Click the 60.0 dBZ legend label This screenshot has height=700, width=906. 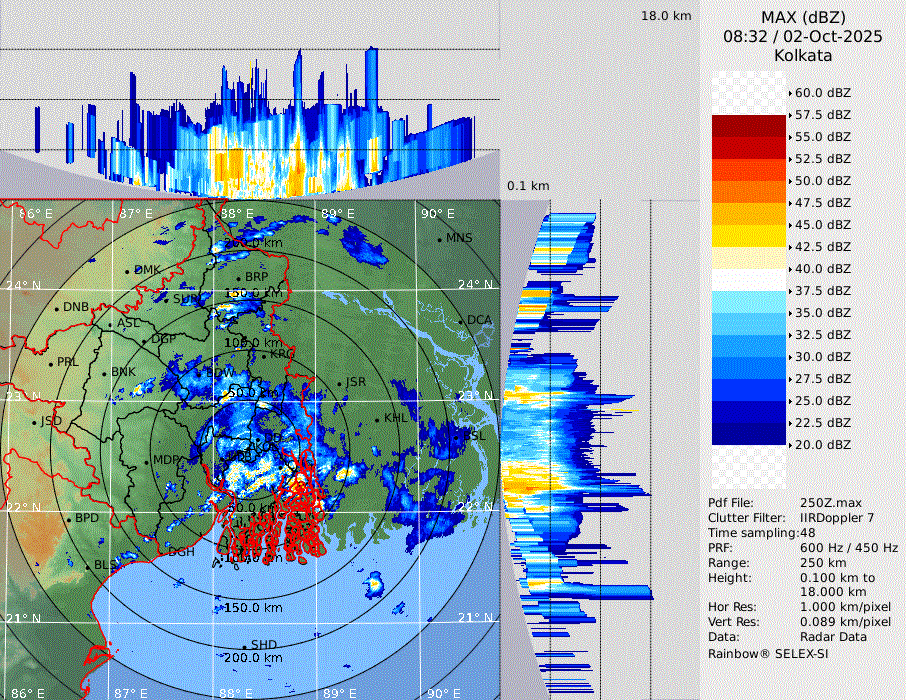[x=822, y=93]
